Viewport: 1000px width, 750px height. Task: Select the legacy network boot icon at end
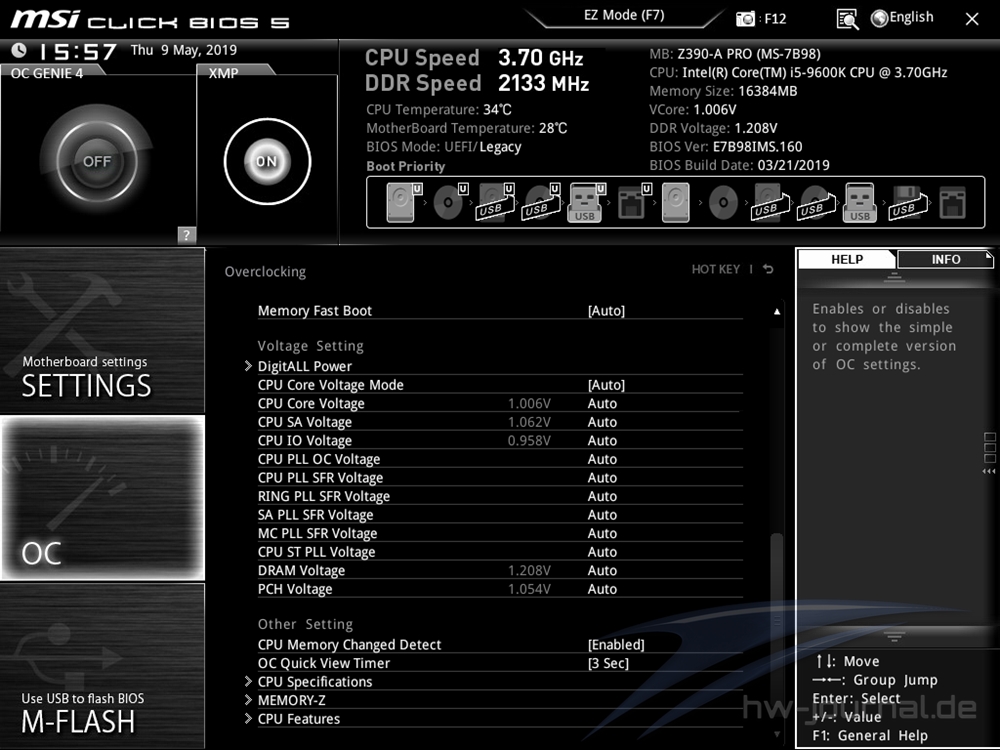(x=953, y=203)
